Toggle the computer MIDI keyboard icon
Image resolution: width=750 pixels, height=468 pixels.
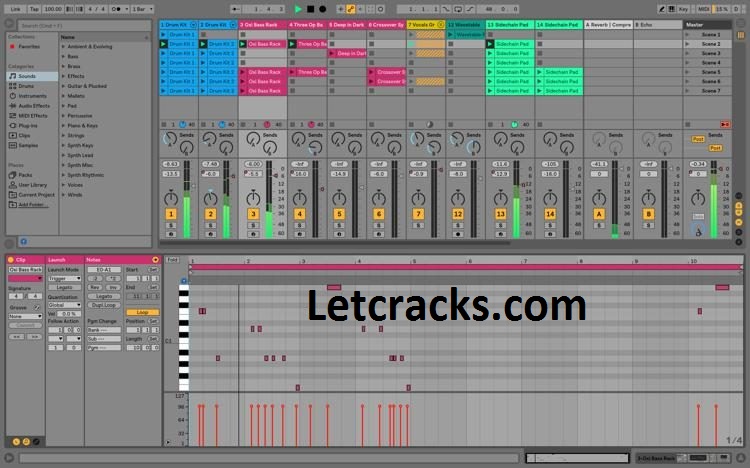click(x=672, y=9)
